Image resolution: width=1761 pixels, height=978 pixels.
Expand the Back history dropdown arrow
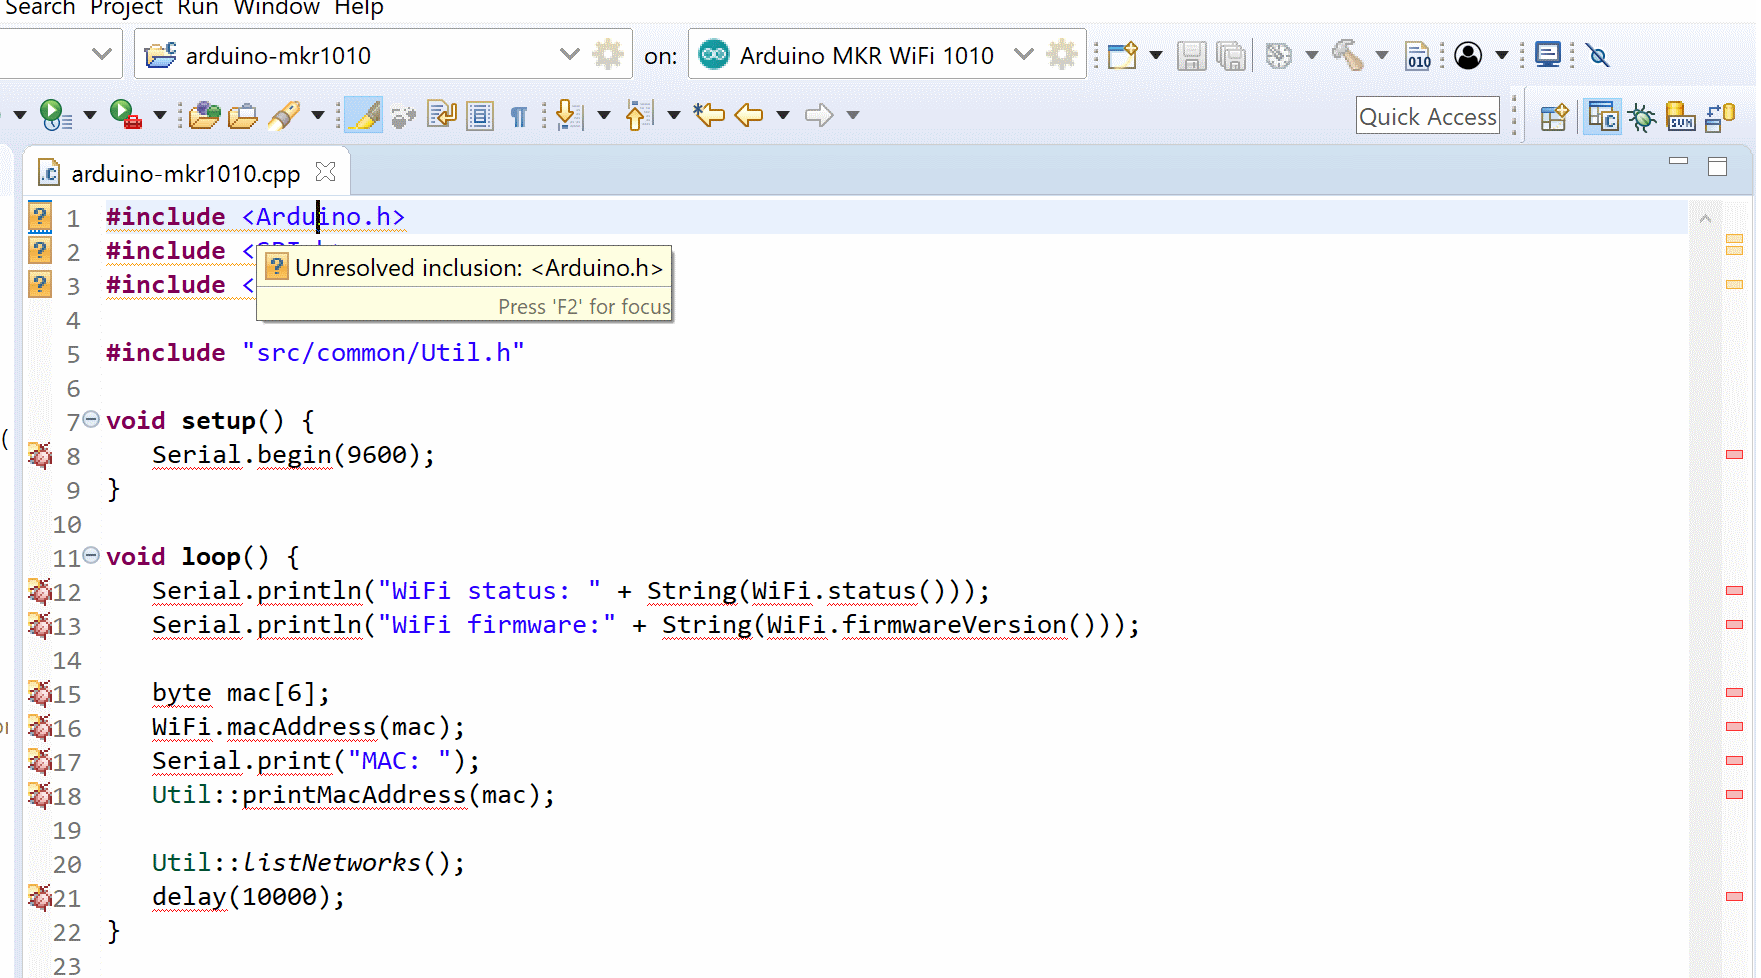pyautogui.click(x=783, y=115)
